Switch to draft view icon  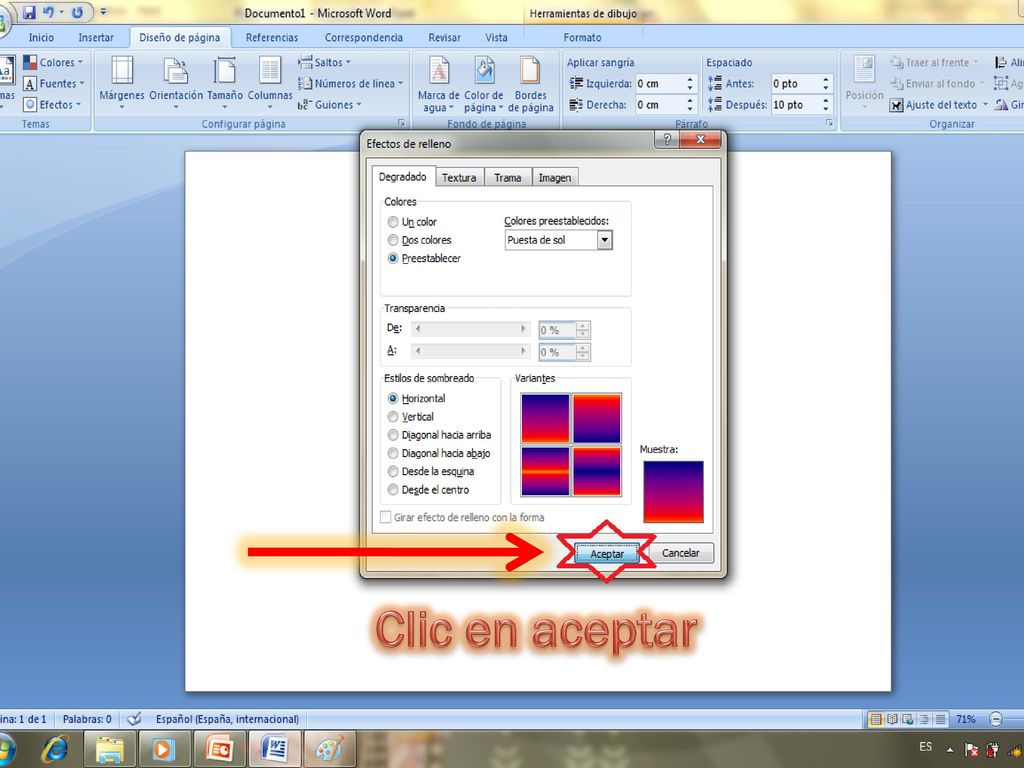click(940, 719)
